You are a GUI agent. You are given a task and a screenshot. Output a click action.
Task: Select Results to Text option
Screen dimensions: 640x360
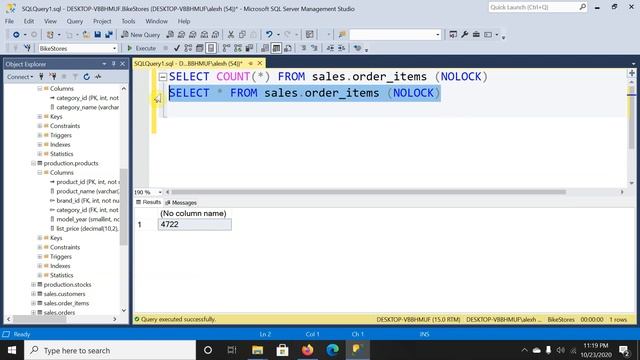click(x=265, y=48)
